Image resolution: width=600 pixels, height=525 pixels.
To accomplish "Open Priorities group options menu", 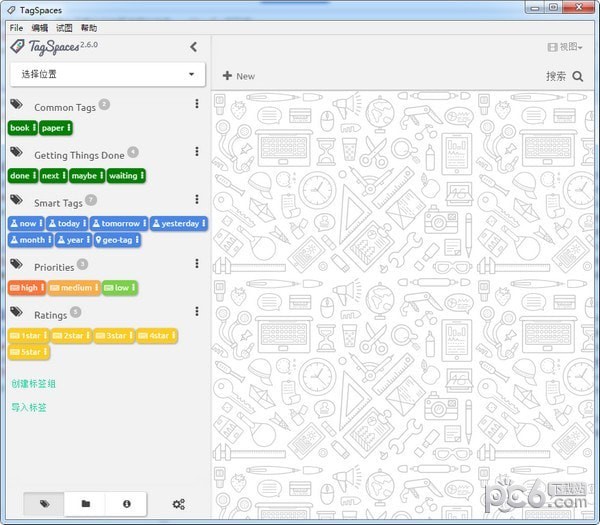I will click(197, 264).
